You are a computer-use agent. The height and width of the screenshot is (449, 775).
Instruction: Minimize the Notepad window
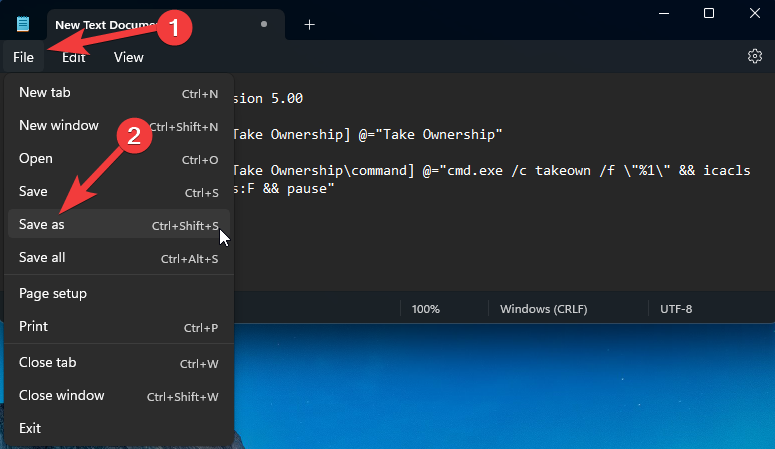(x=660, y=13)
